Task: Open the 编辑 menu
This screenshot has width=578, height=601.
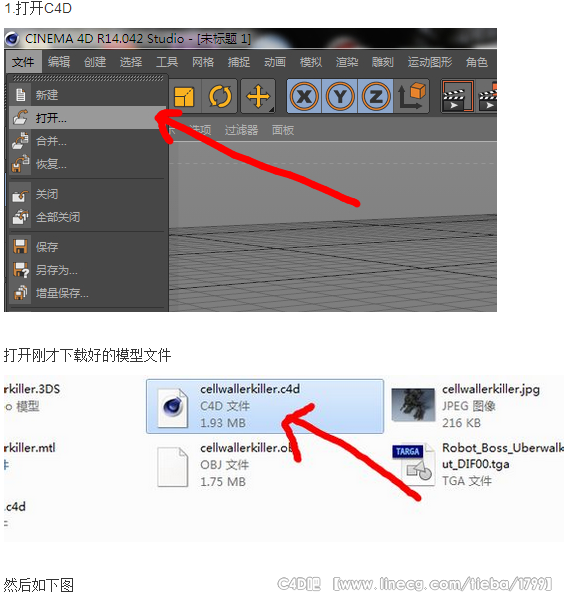Action: pos(59,62)
